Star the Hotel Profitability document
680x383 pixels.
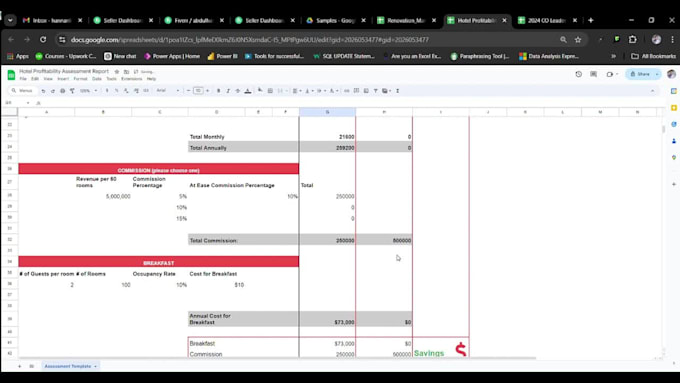[117, 72]
